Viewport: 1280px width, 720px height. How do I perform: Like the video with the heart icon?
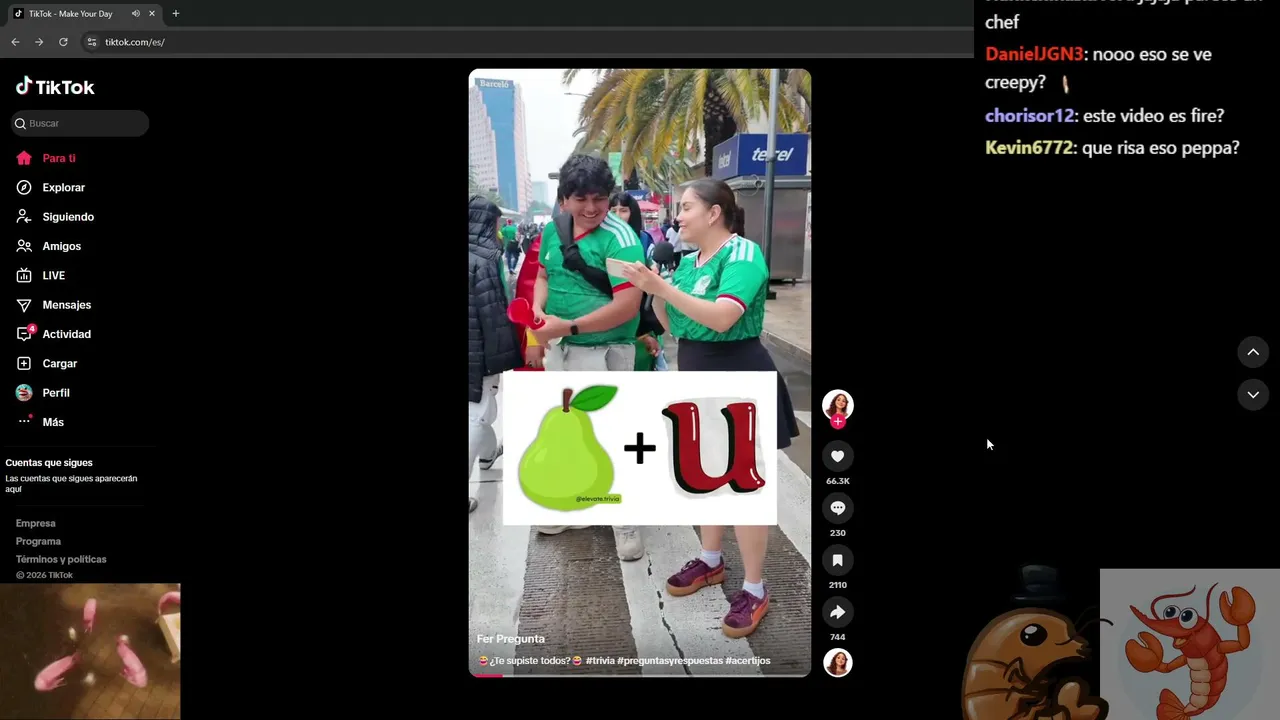[x=838, y=456]
